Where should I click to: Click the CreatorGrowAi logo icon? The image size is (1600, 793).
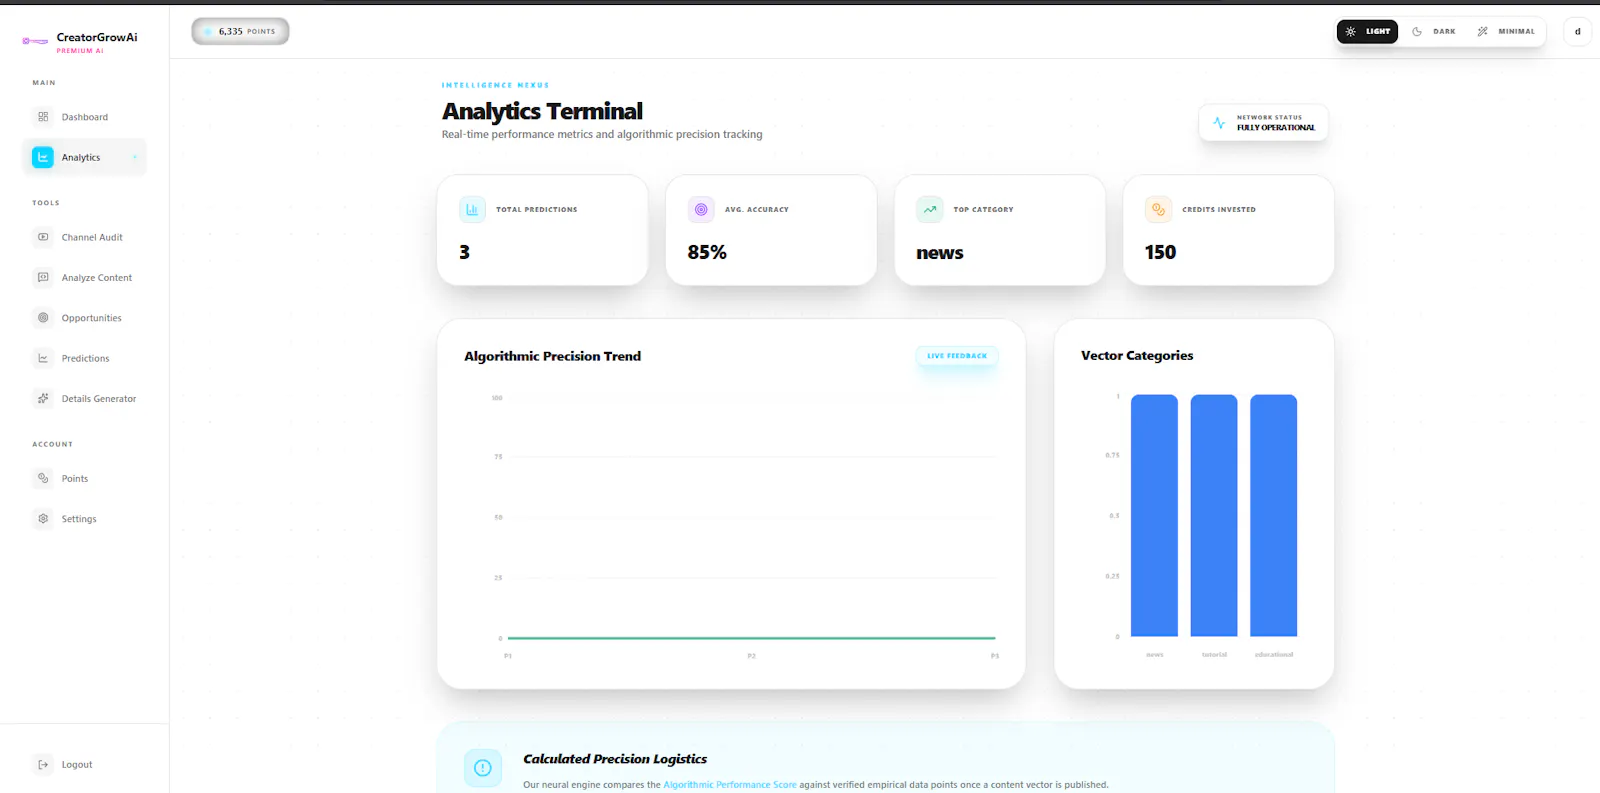coord(35,41)
